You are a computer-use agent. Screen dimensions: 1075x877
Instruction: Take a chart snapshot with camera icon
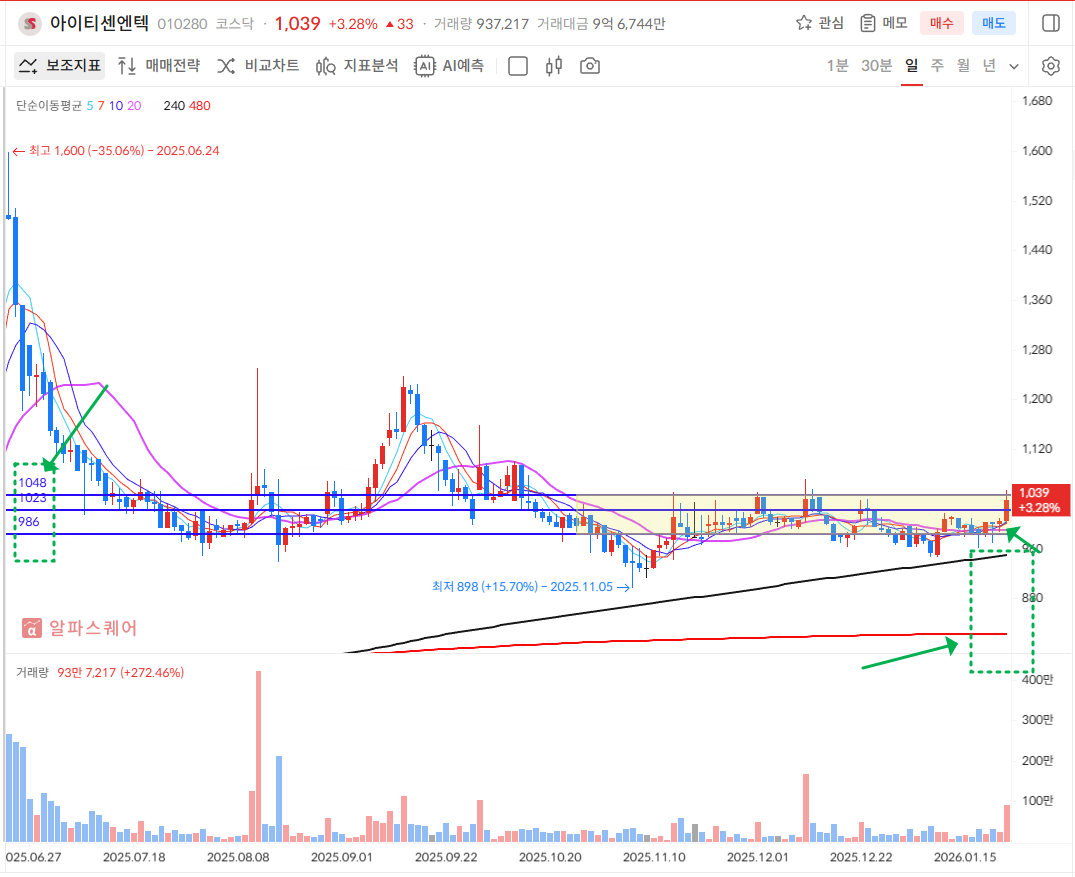pos(590,66)
